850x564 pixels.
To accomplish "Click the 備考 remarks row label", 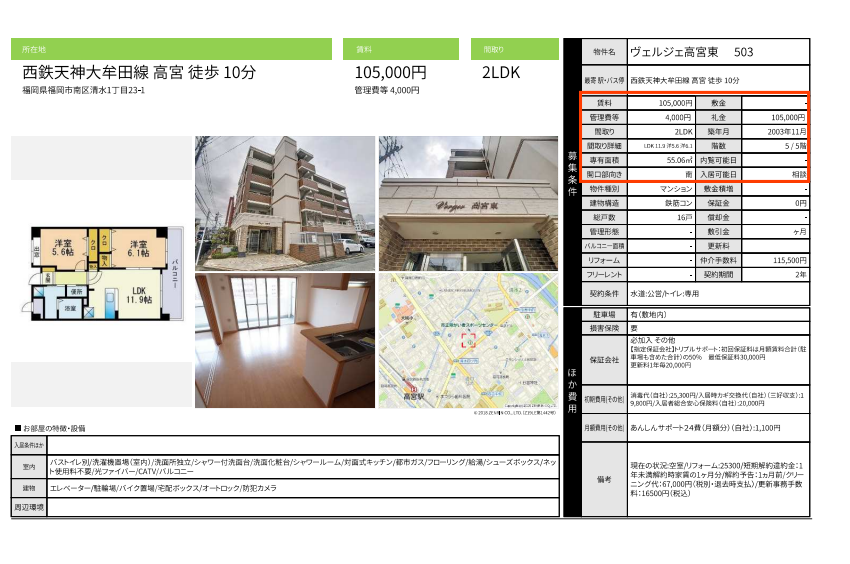I will [604, 480].
